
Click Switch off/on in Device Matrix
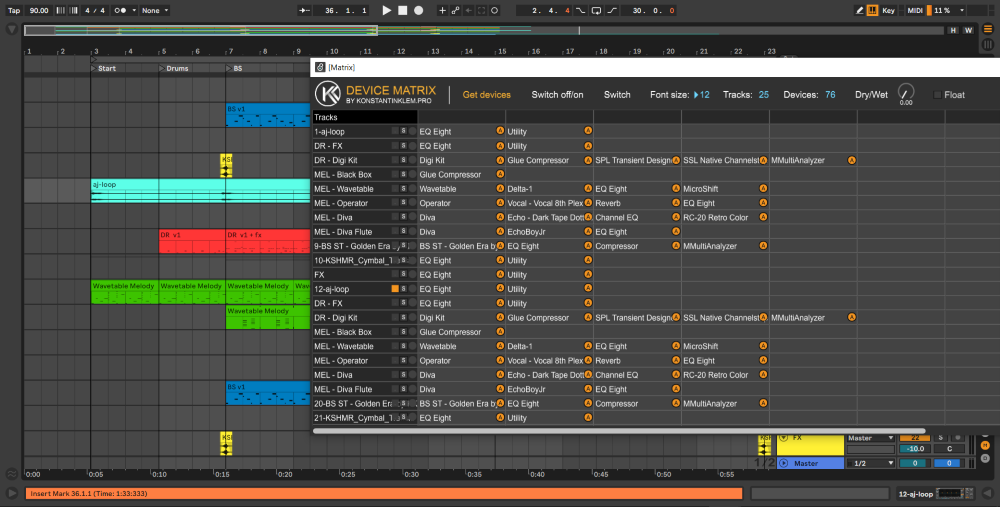pos(557,95)
